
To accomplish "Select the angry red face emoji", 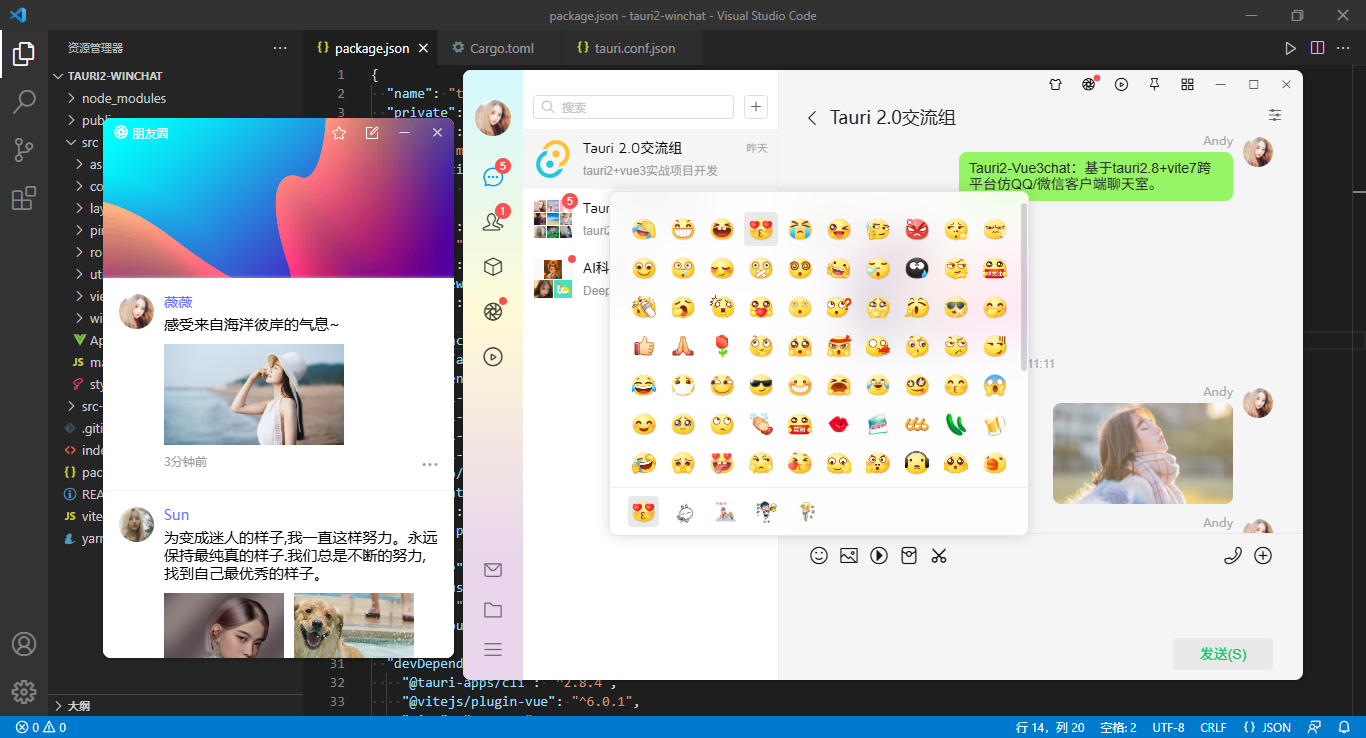I will point(917,229).
